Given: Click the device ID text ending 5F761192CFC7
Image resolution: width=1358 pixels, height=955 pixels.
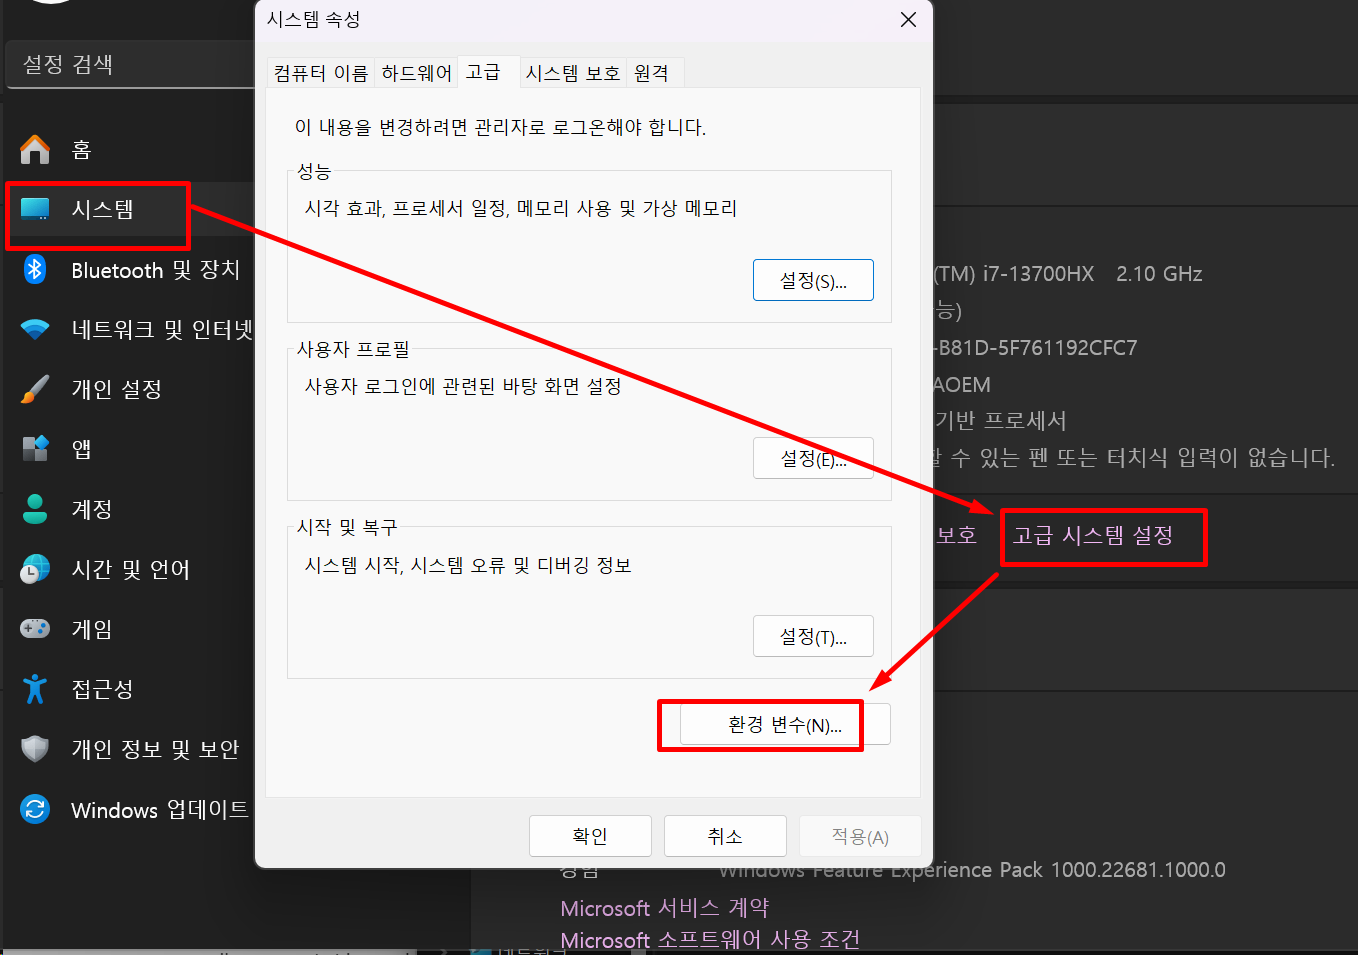Looking at the screenshot, I should (x=1036, y=348).
